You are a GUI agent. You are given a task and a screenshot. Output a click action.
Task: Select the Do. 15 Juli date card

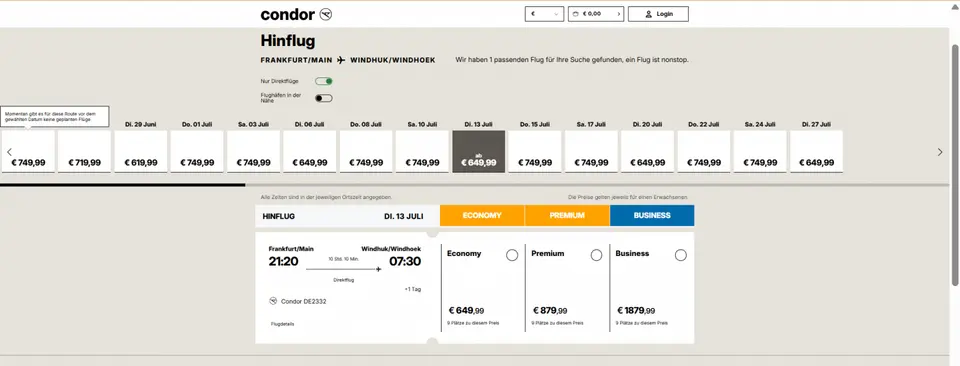pos(535,151)
